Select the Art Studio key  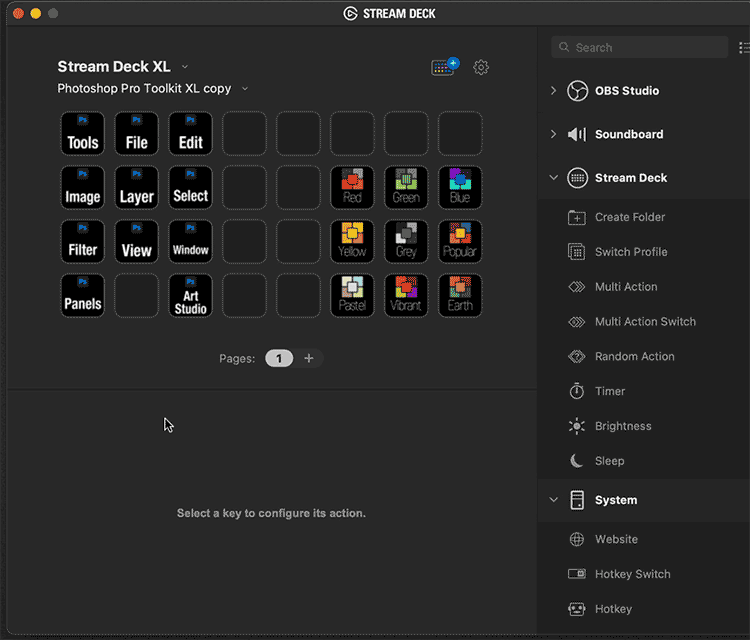(191, 296)
